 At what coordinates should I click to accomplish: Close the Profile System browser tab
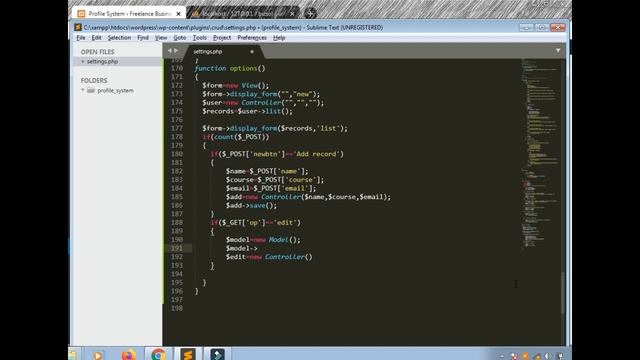coord(178,14)
